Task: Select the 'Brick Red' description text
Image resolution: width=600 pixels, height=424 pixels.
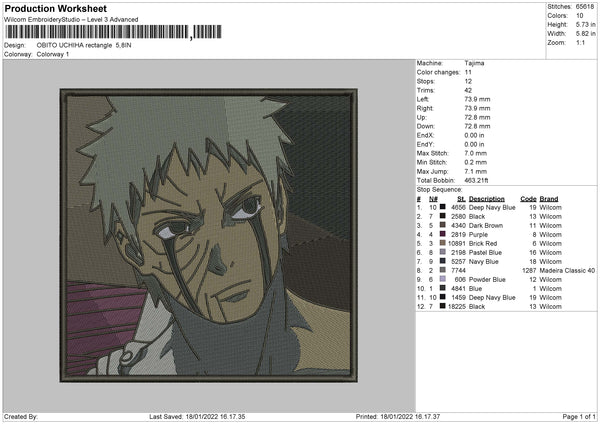Action: 483,243
